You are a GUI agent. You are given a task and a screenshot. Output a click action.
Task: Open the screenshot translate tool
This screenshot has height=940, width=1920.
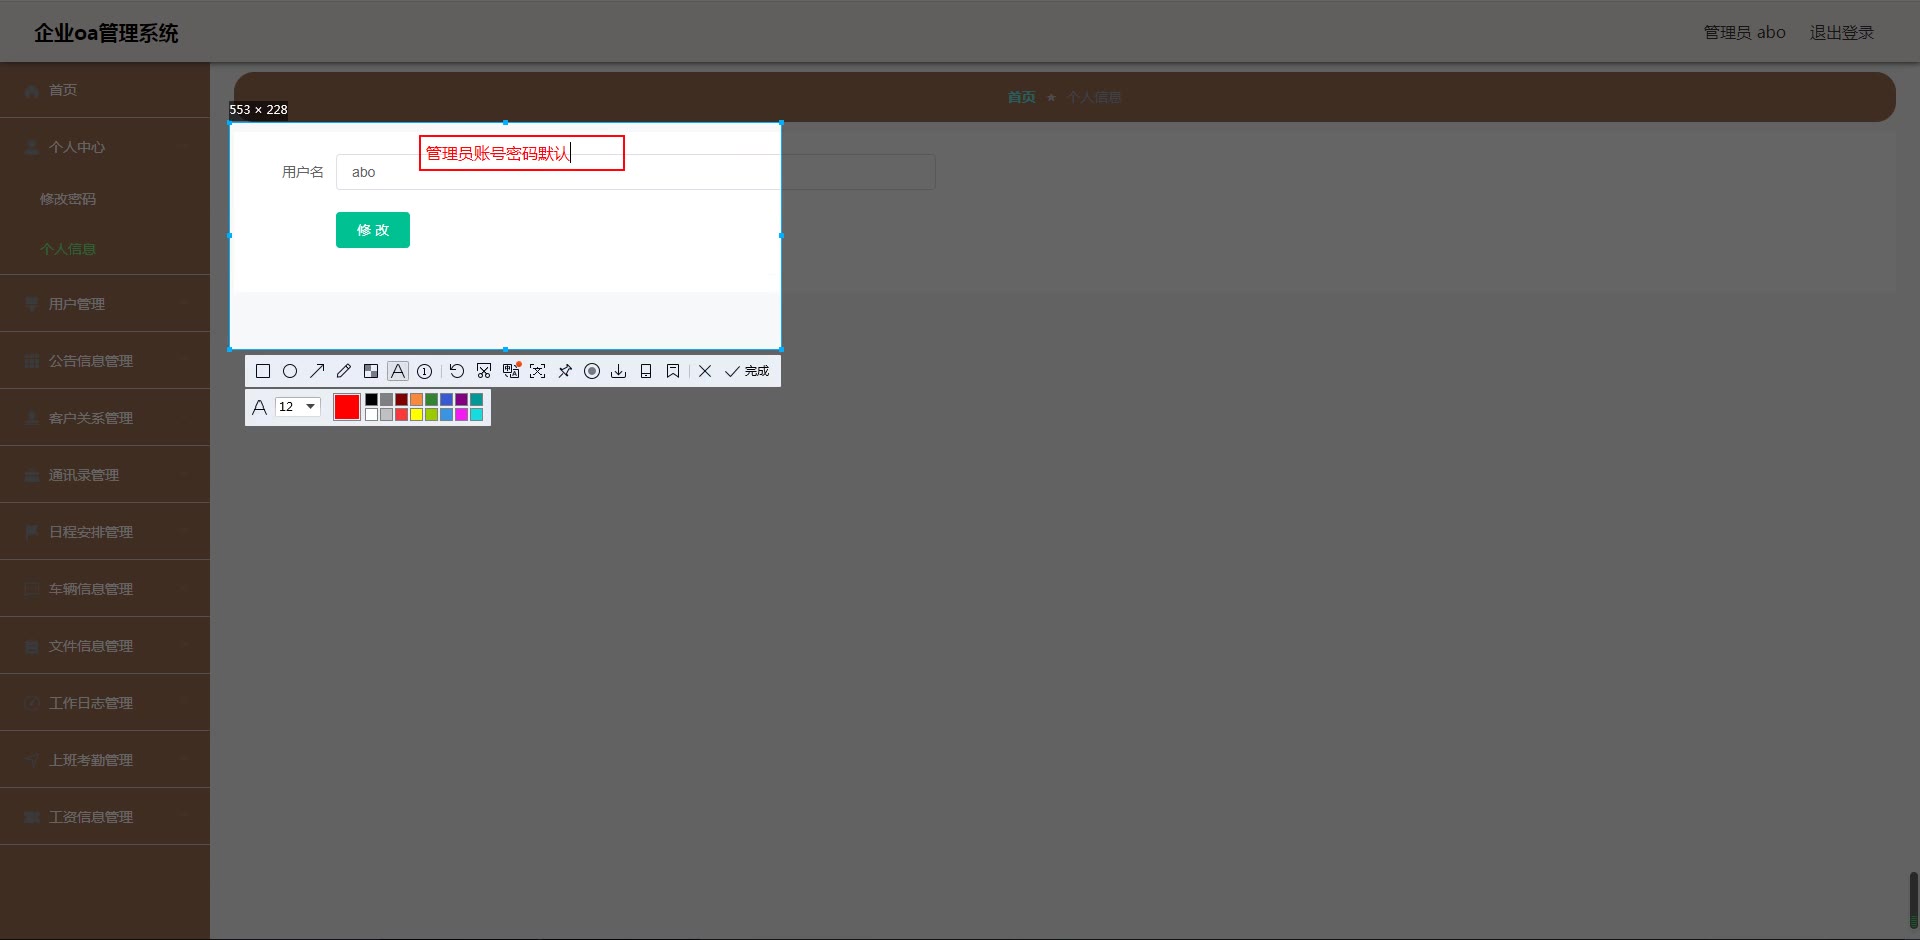[x=511, y=371]
